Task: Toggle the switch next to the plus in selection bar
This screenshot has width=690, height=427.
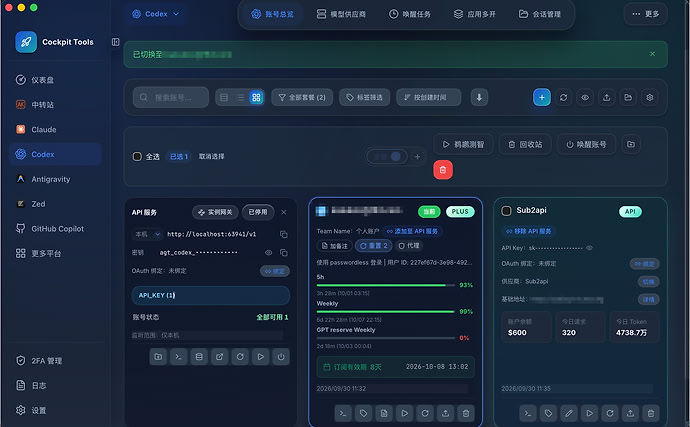Action: 387,156
